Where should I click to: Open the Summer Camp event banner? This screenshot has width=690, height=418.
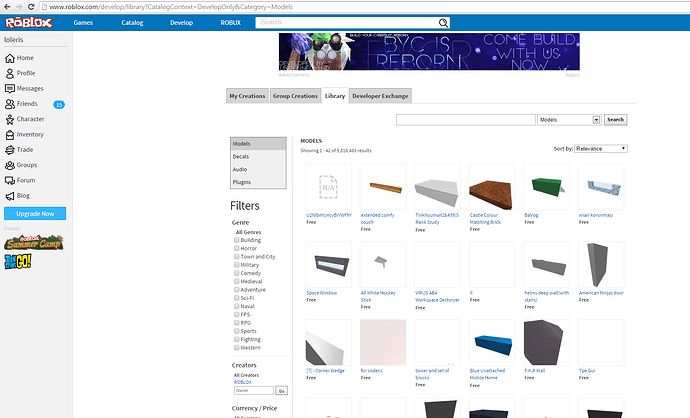pos(34,242)
